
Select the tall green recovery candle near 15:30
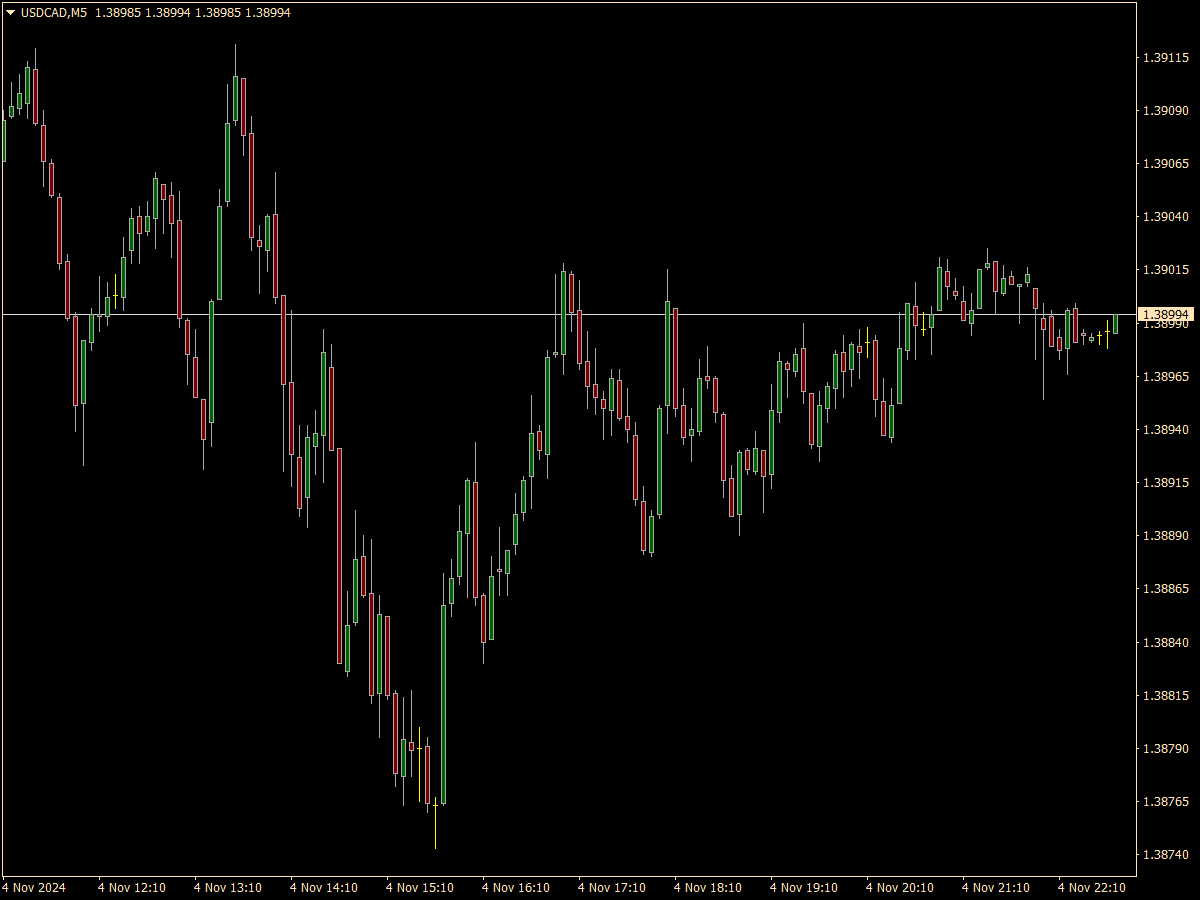443,700
